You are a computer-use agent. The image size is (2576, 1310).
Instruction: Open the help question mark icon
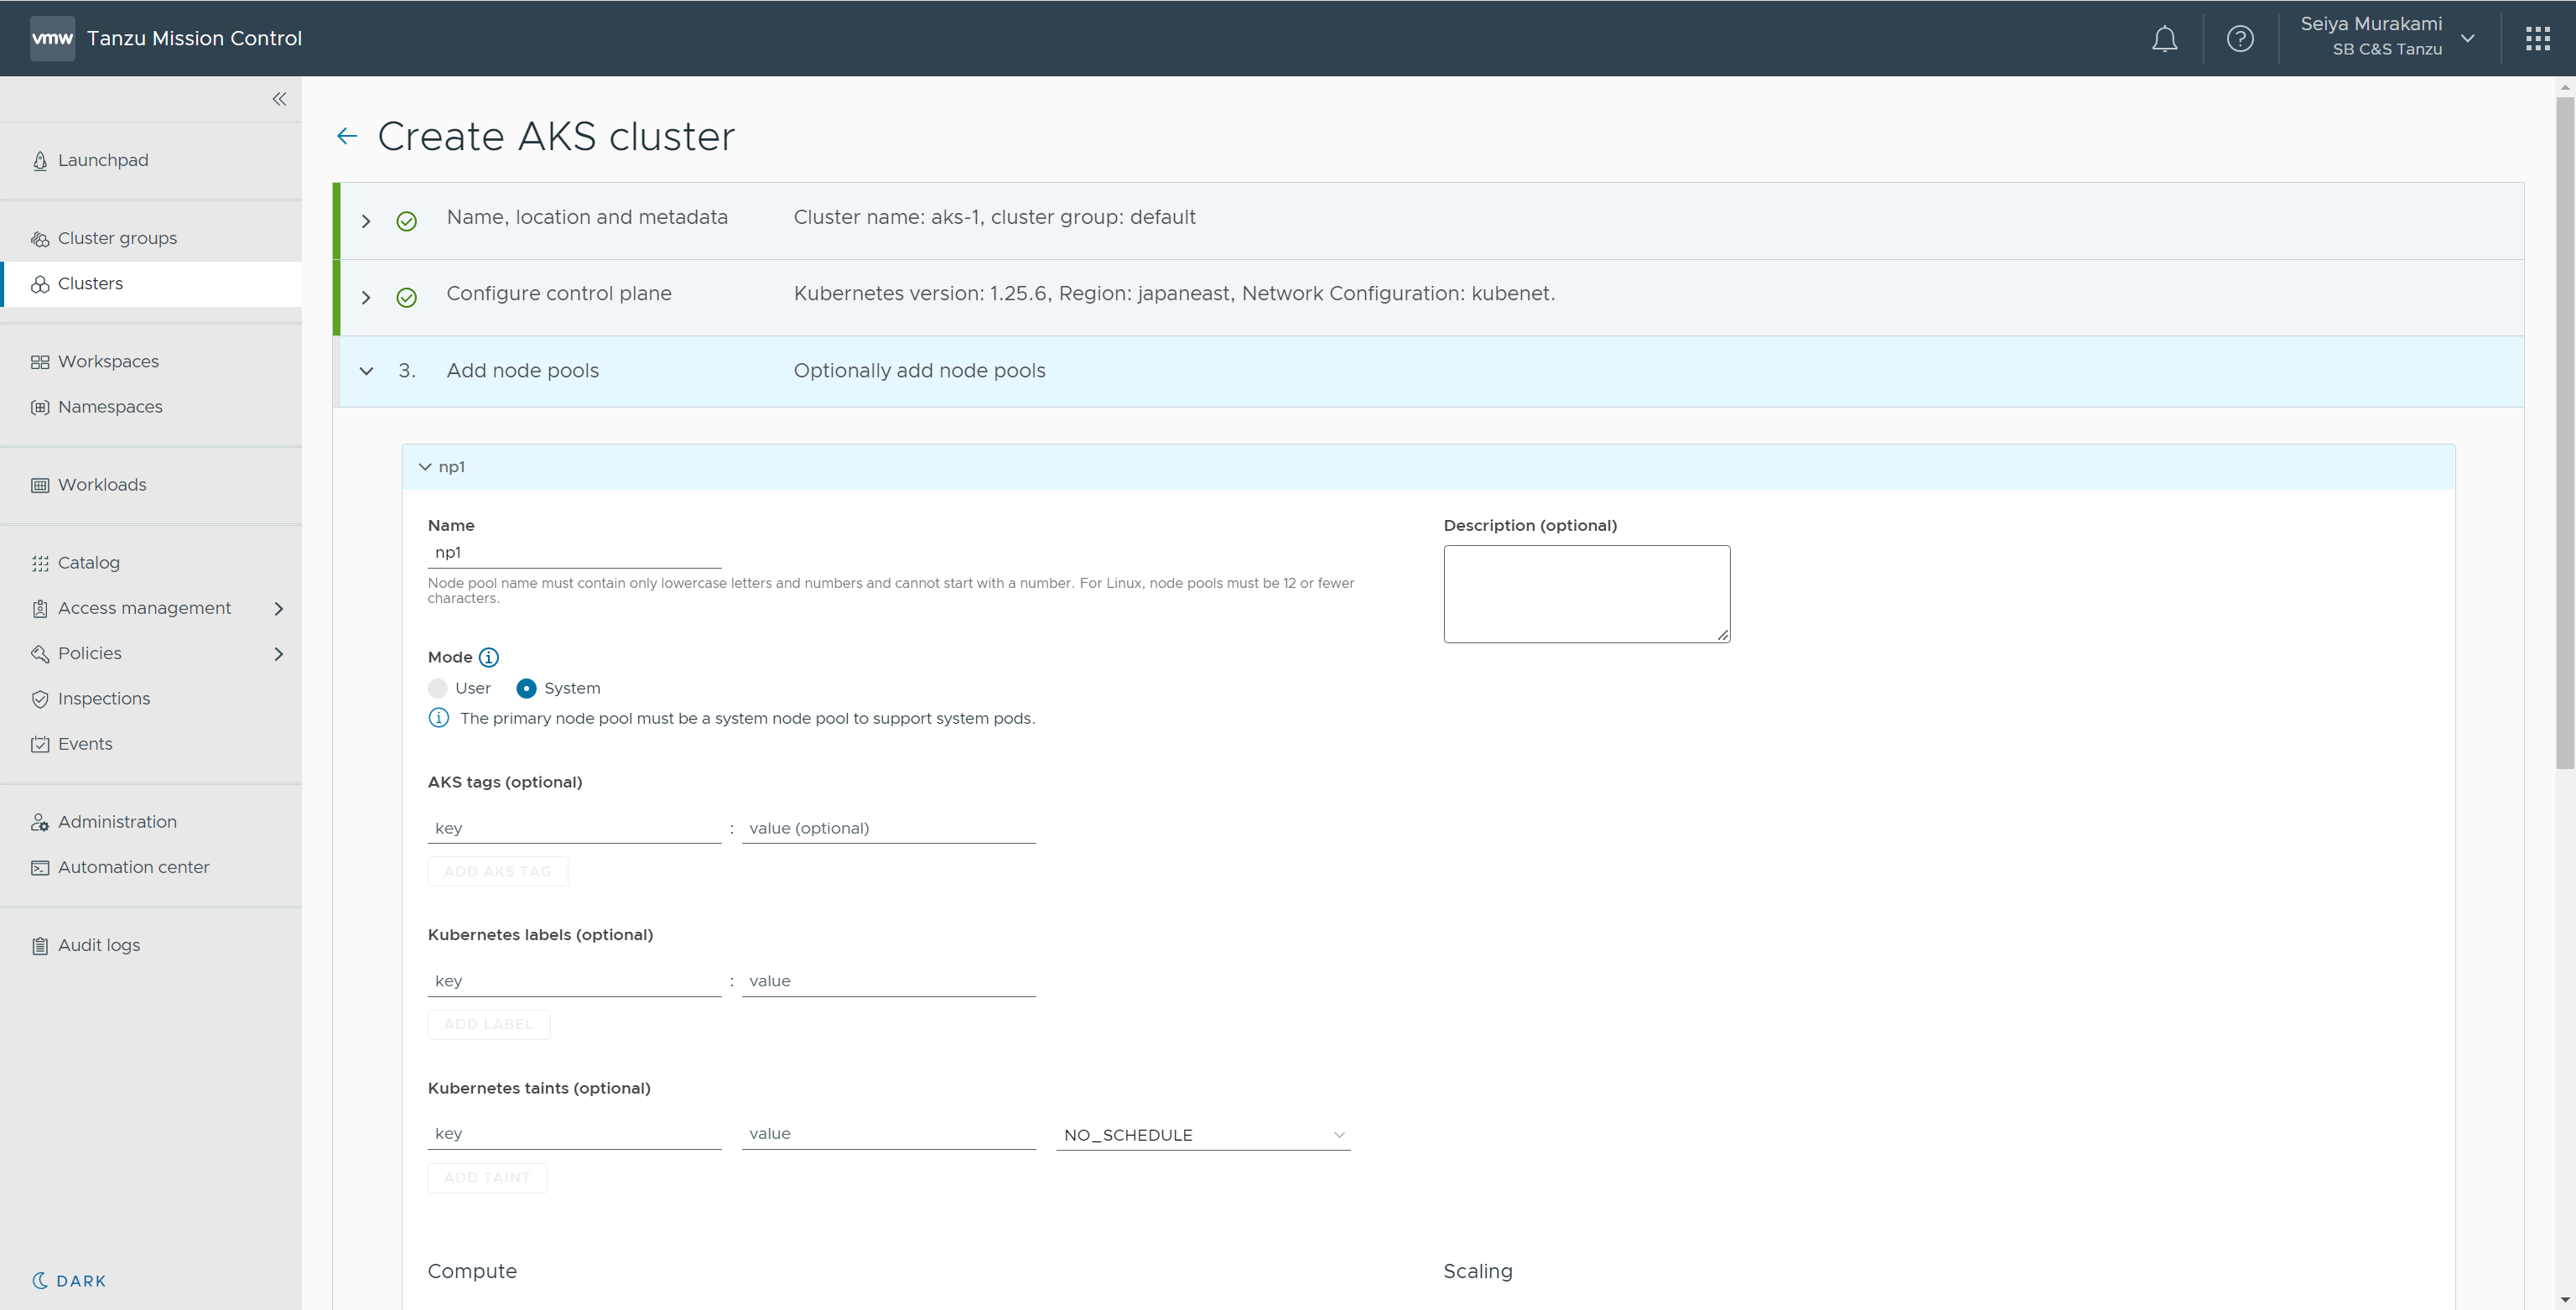pyautogui.click(x=2240, y=39)
